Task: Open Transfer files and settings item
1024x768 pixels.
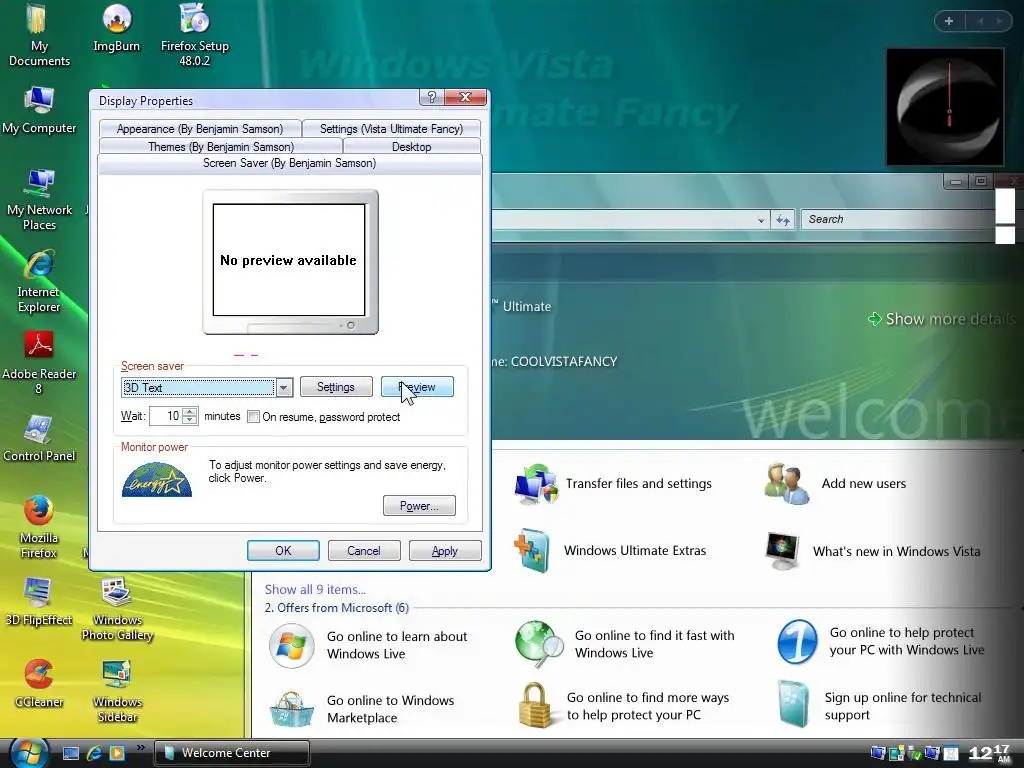Action: (613, 484)
